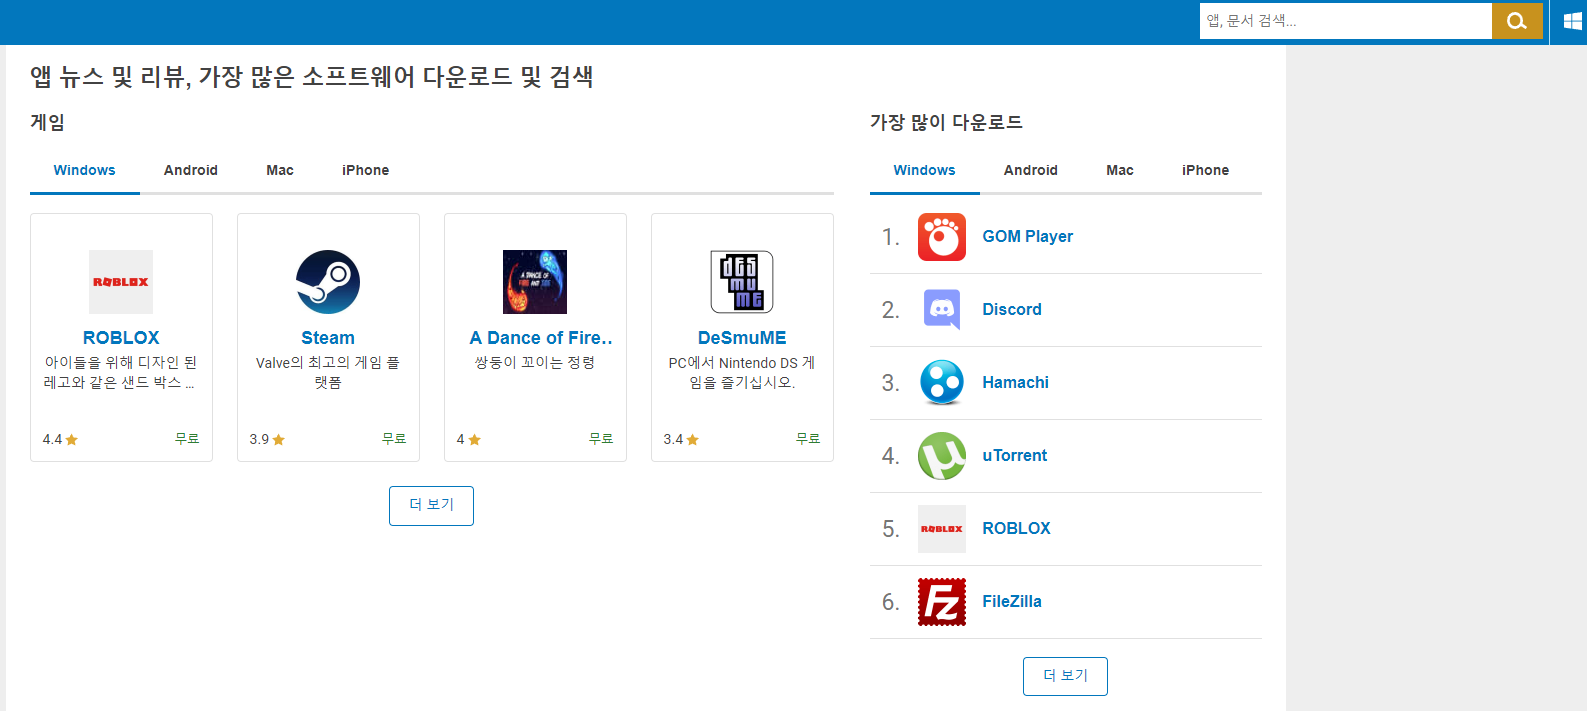Switch most downloaded list to Mac tab
The width and height of the screenshot is (1587, 711).
point(1120,170)
